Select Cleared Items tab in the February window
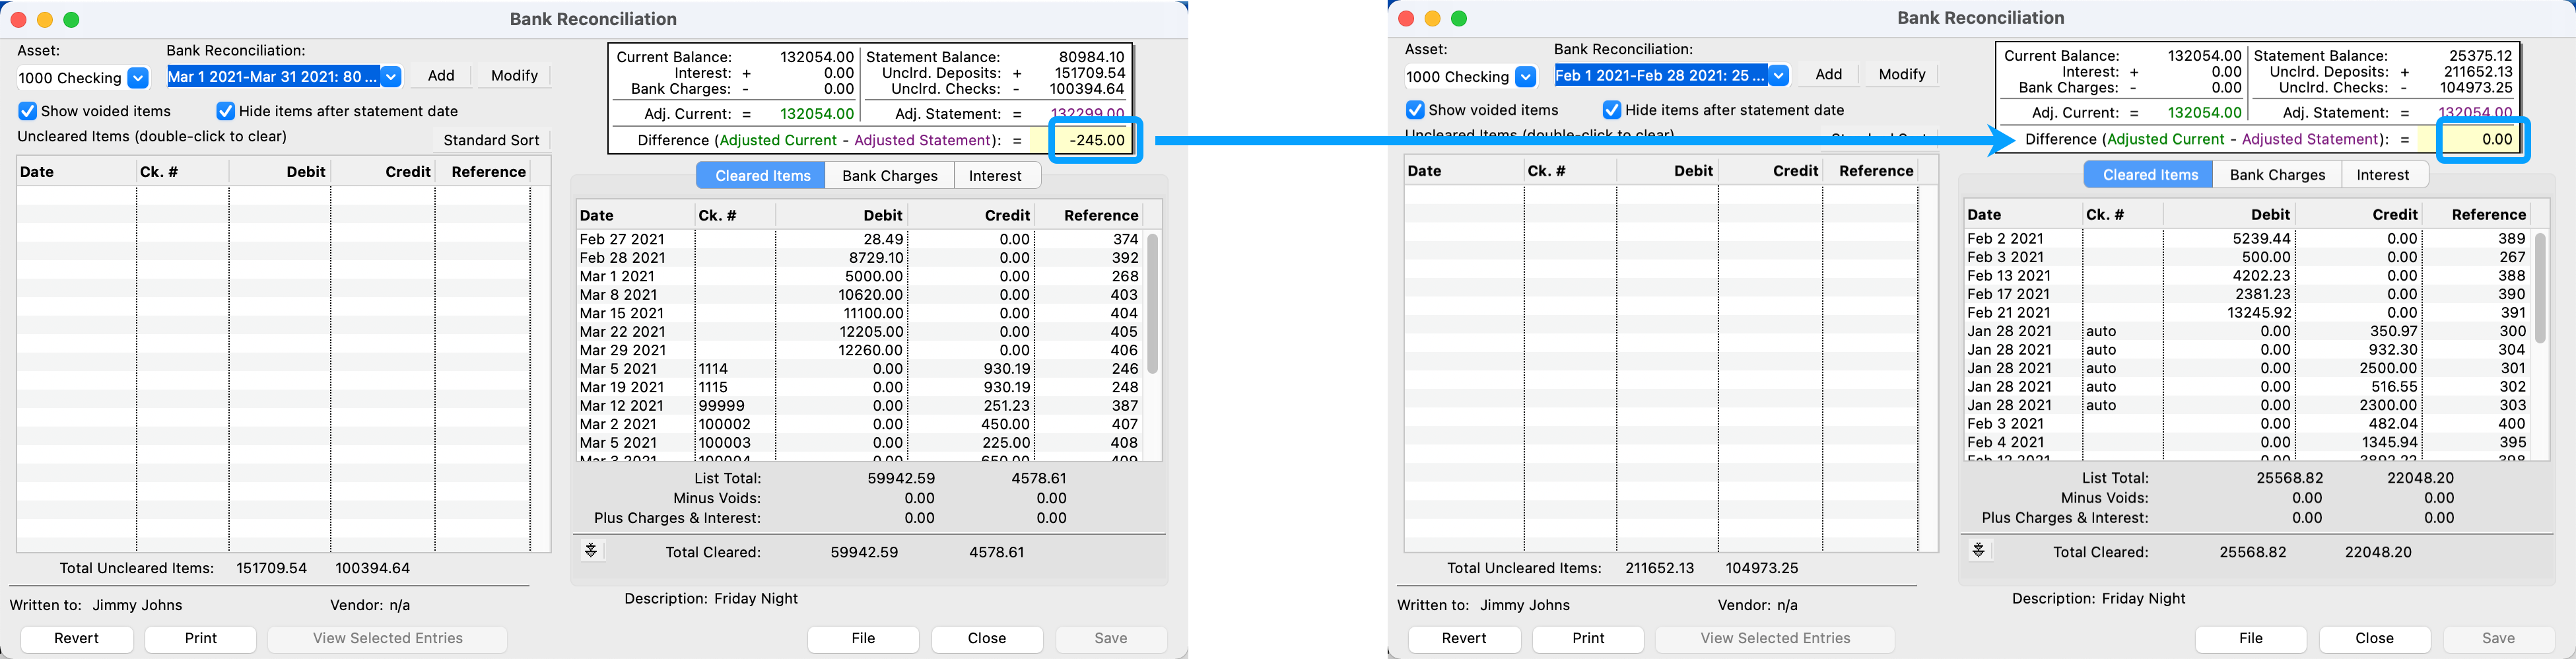The image size is (2576, 659). point(2150,175)
